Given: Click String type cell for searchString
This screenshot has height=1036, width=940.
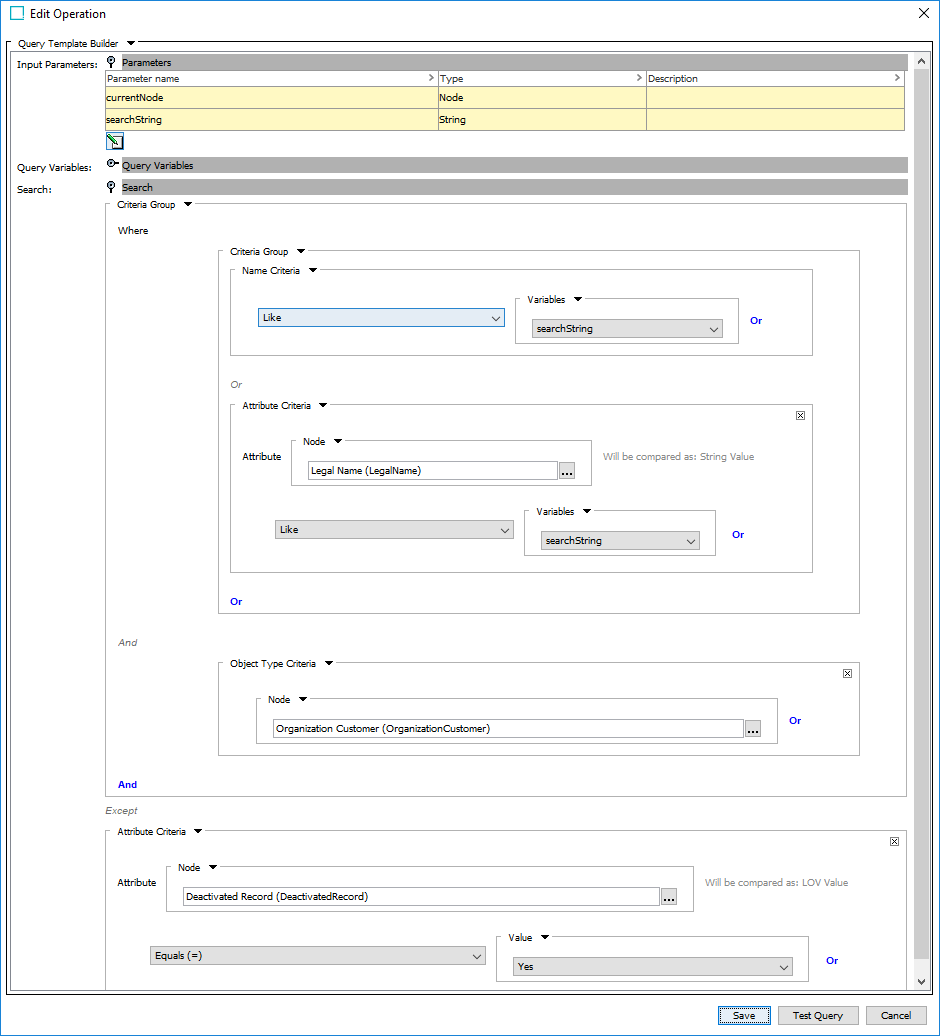Looking at the screenshot, I should (x=542, y=120).
